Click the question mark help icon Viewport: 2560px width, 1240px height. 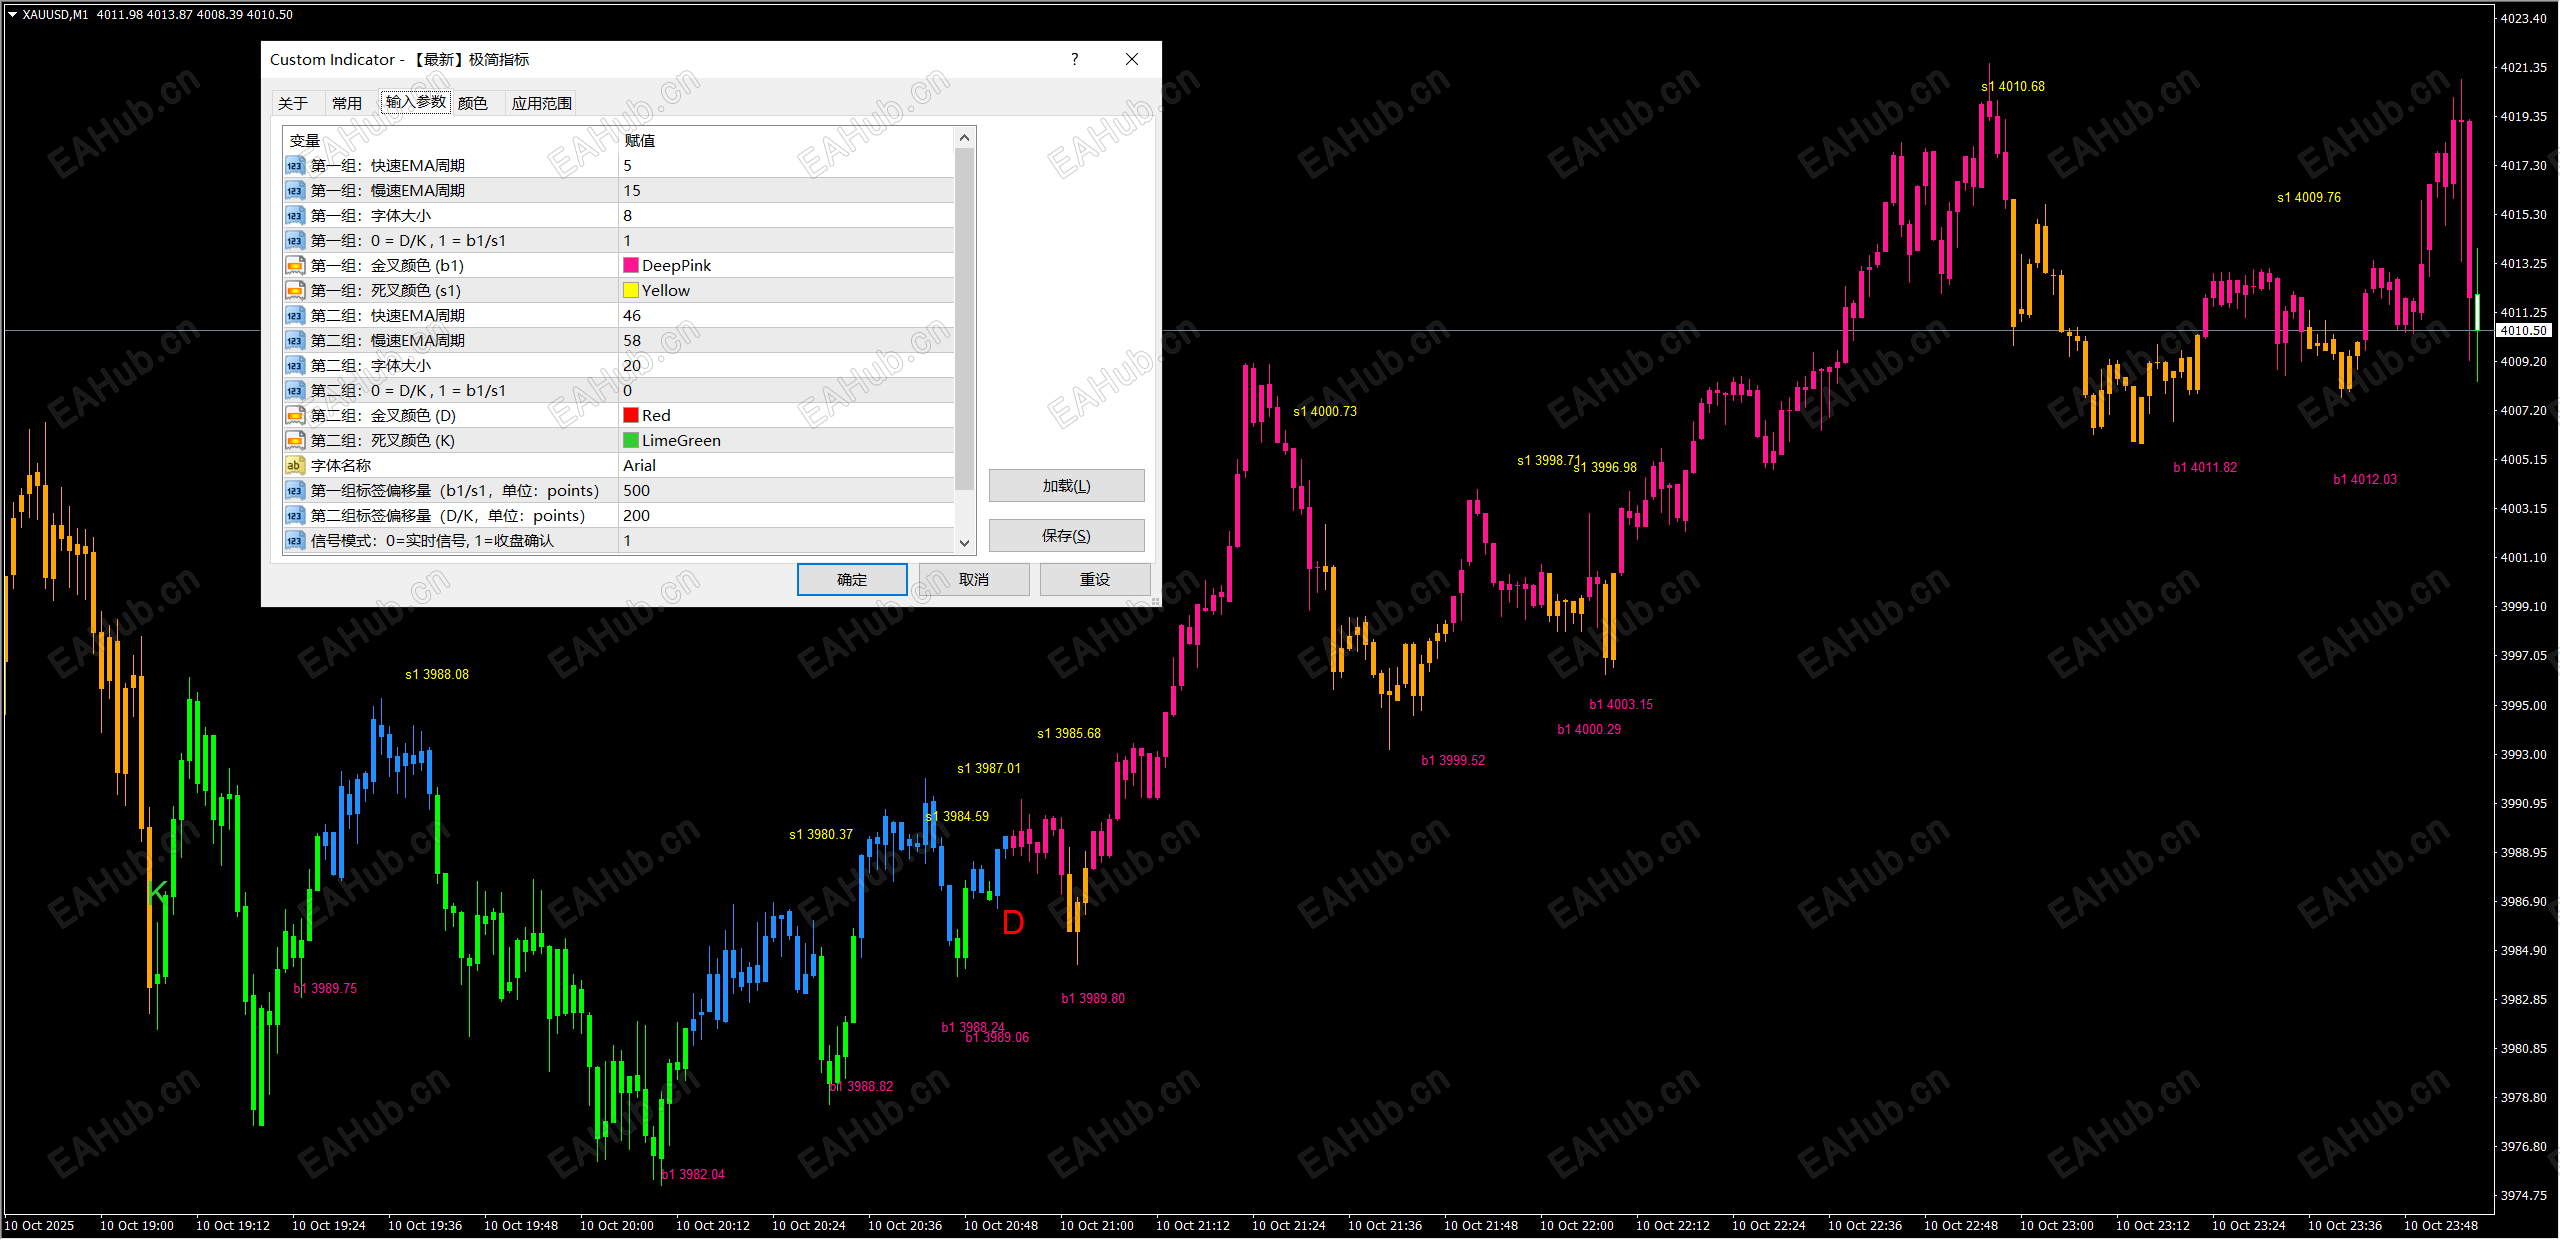[x=1075, y=59]
